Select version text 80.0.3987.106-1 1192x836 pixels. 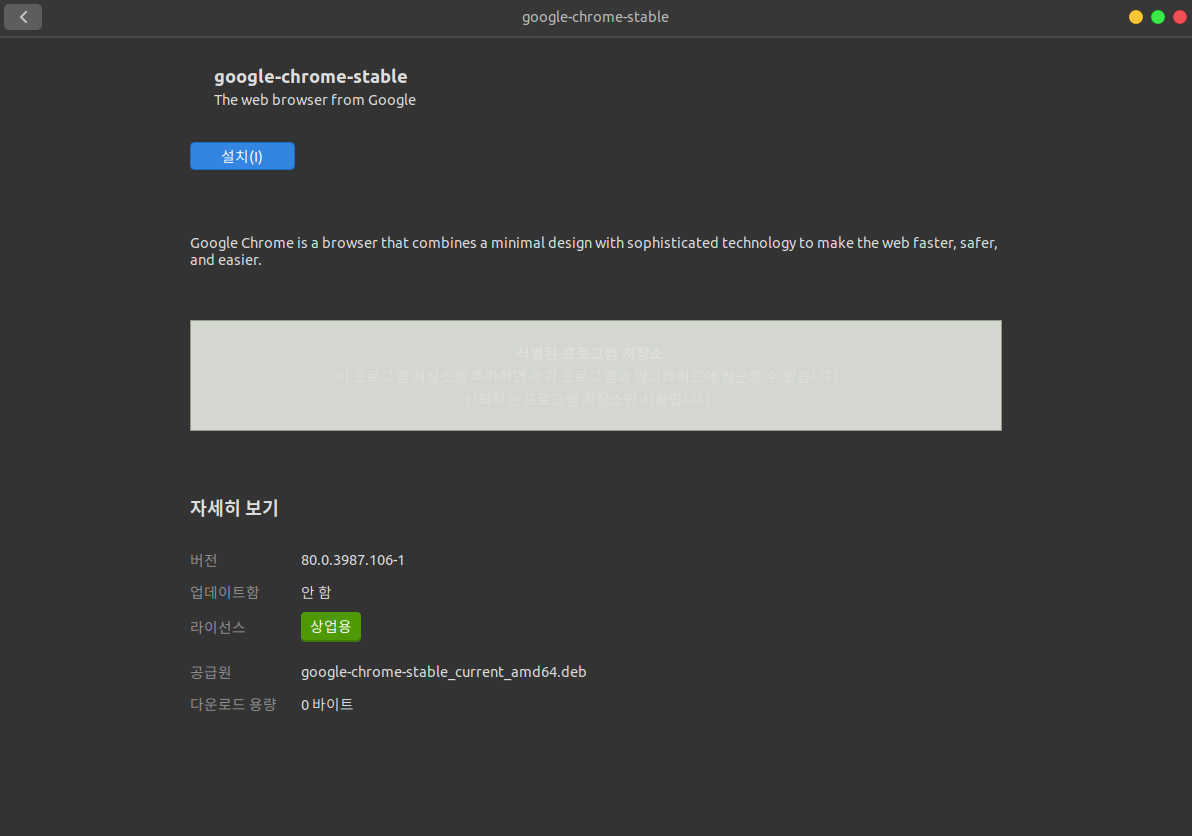click(353, 560)
